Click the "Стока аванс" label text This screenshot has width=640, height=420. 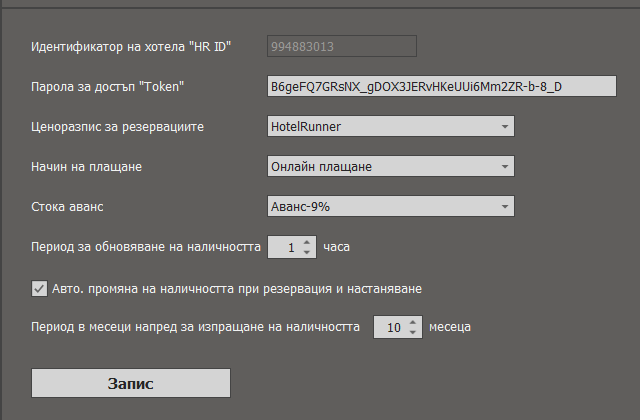point(68,206)
